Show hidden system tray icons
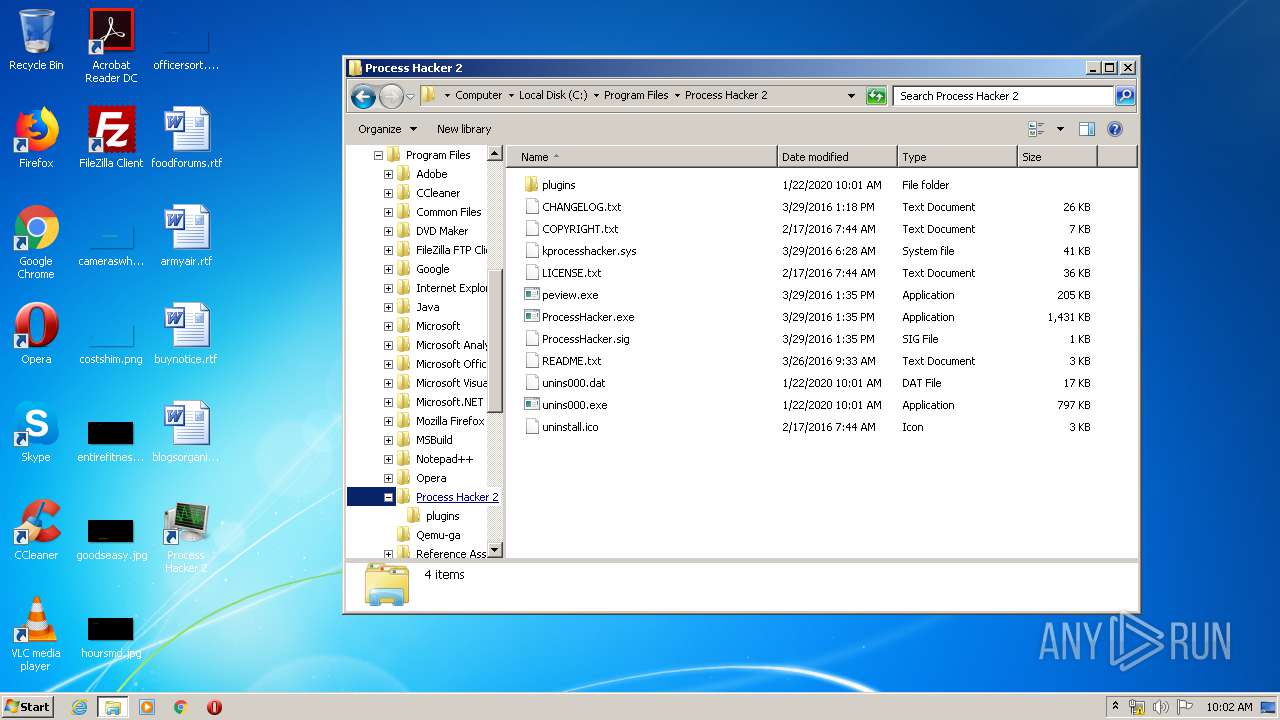This screenshot has width=1280, height=720. (x=1116, y=706)
